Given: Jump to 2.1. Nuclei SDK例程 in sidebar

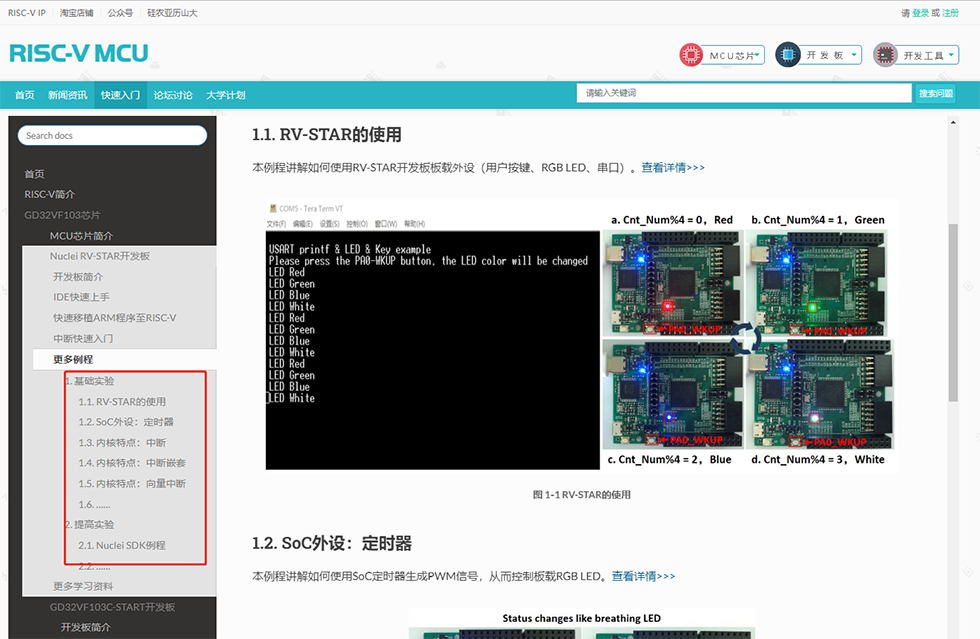Looking at the screenshot, I should coord(122,545).
